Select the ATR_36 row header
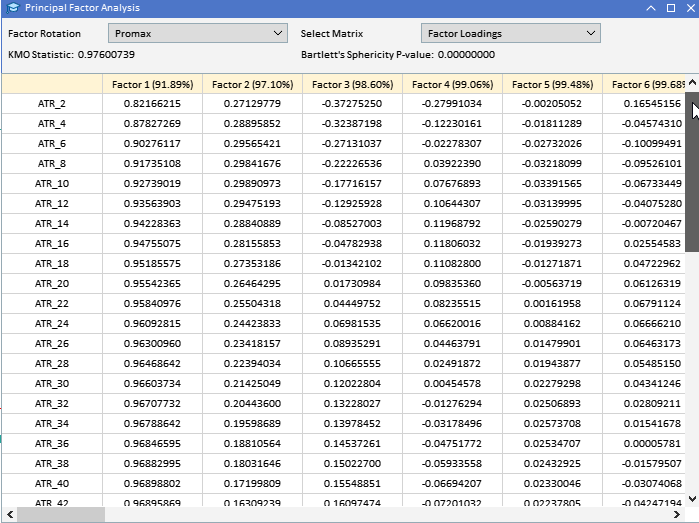Screen dimensions: 699x523 click(x=52, y=444)
